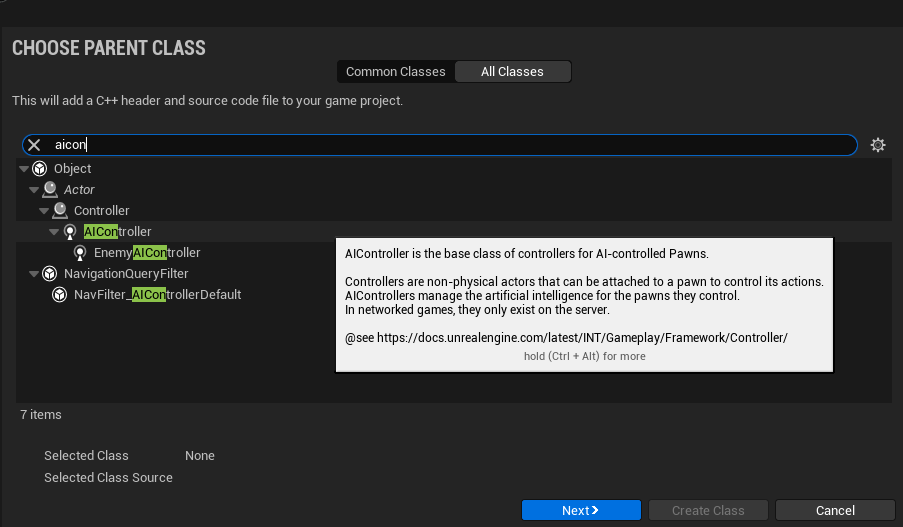Collapse the Controller tree node
The image size is (903, 527).
point(44,211)
